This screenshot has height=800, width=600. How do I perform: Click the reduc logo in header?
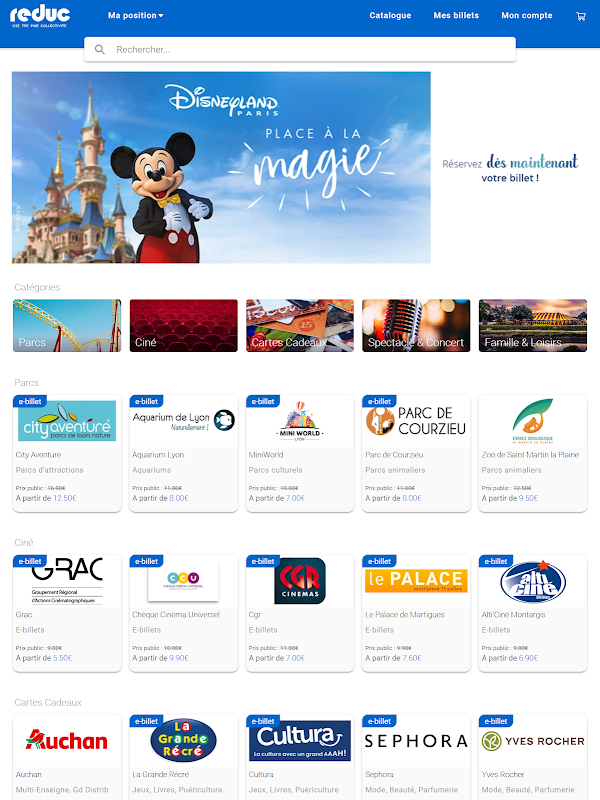40,16
